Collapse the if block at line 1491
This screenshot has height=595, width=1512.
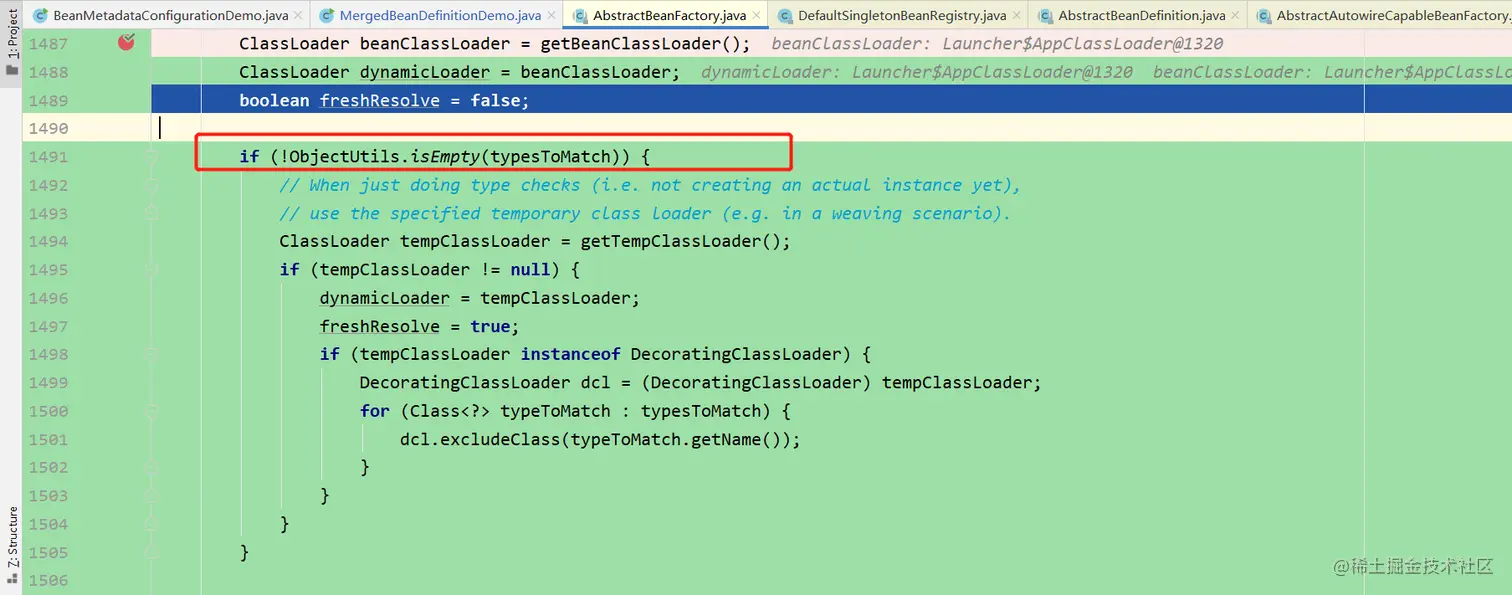coord(151,157)
